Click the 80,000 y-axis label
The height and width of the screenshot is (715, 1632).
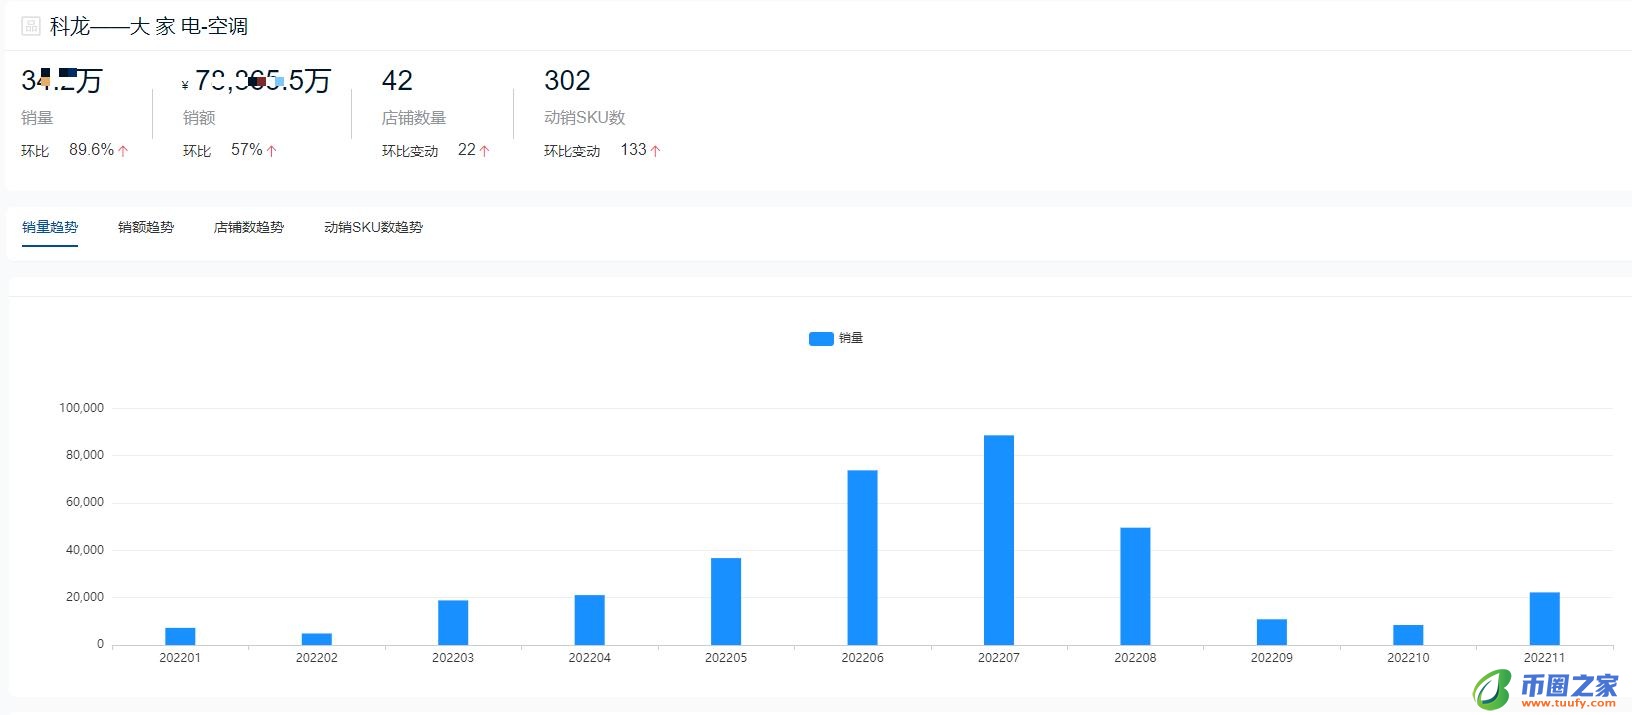pos(85,455)
